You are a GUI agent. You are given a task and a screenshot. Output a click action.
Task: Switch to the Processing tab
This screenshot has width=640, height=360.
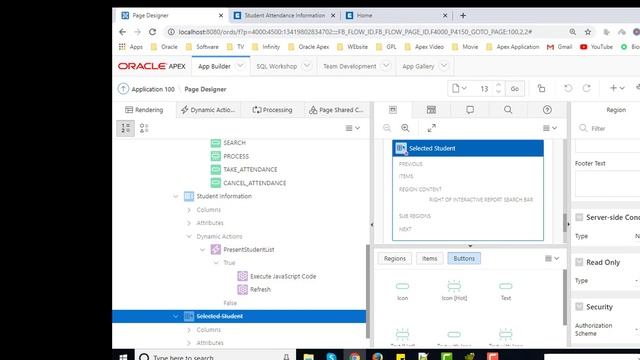coord(272,110)
